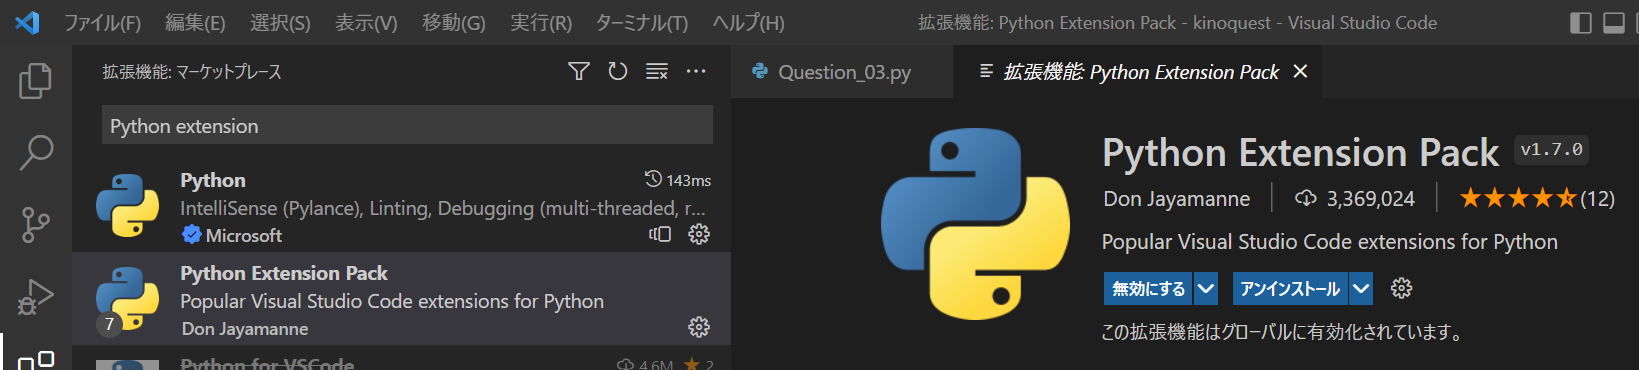The width and height of the screenshot is (1639, 370).
Task: Click the Python Extension Pack title heading
Action: [1300, 152]
